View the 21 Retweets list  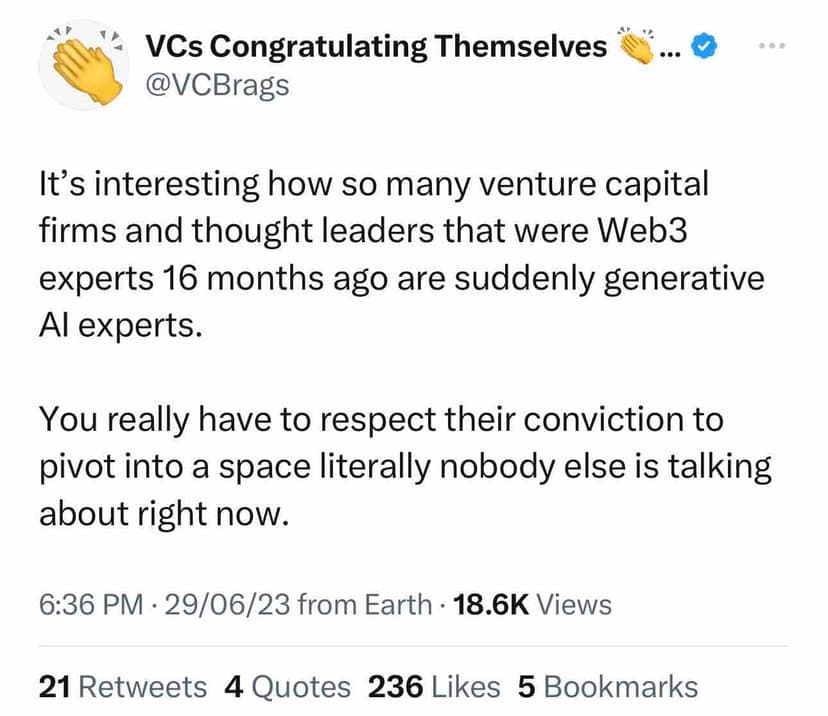coord(123,687)
